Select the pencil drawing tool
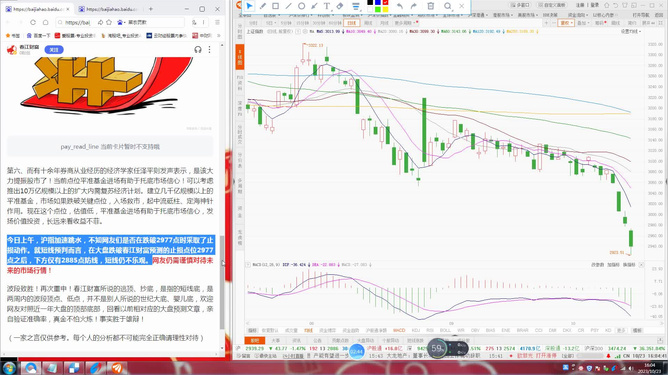This screenshot has height=375, width=668. coord(263,6)
